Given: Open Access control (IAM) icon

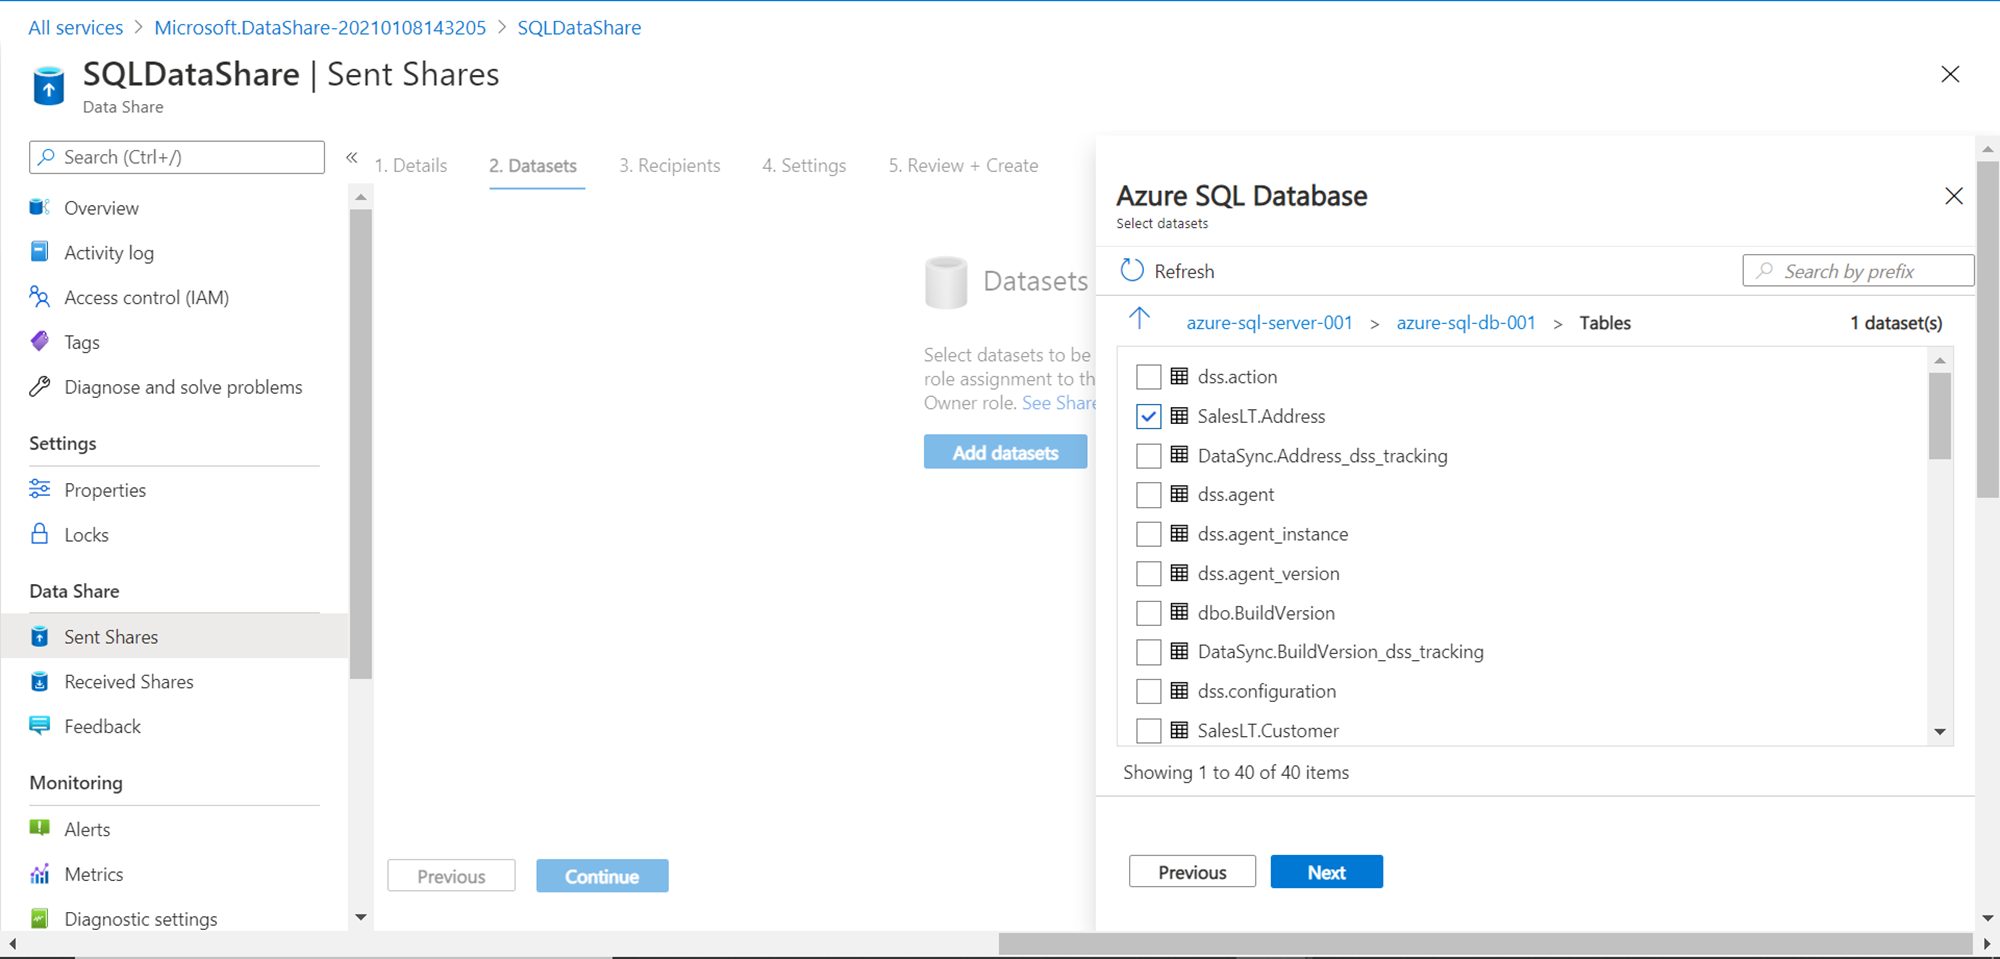Looking at the screenshot, I should (40, 297).
